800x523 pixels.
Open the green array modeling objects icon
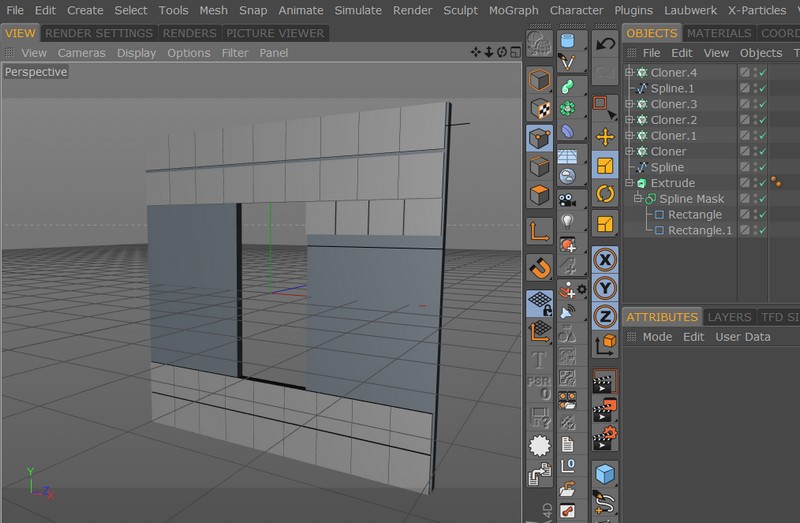click(x=568, y=109)
